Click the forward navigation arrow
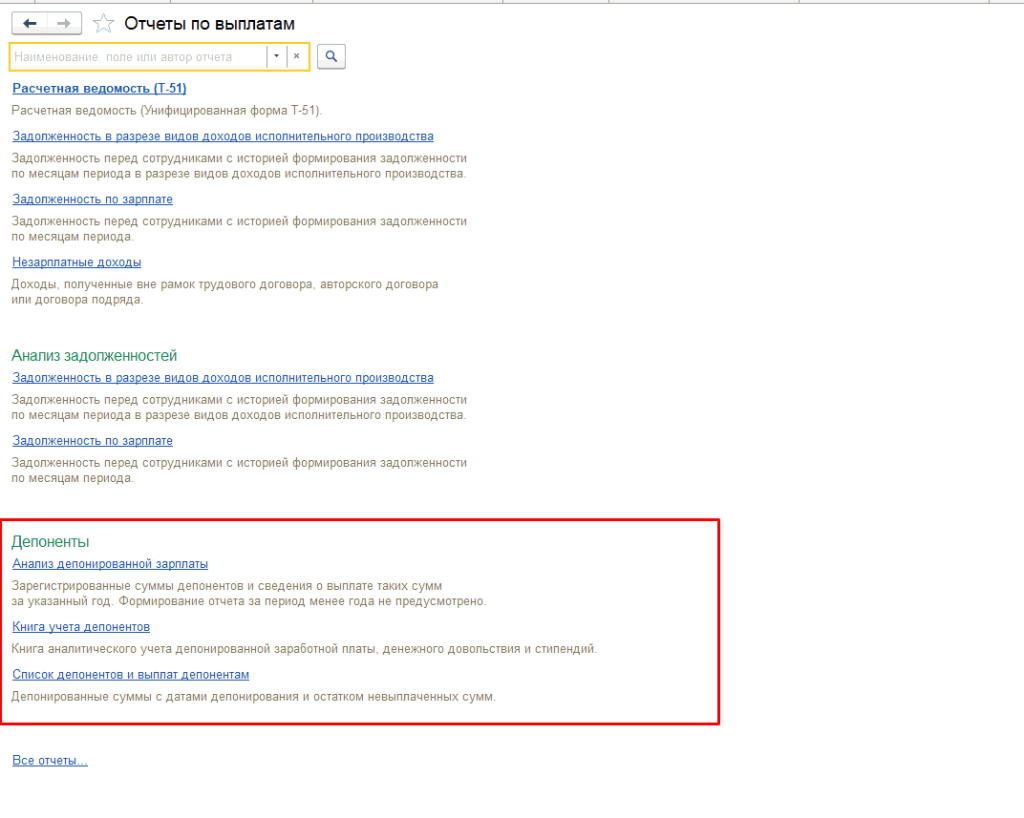The width and height of the screenshot is (1024, 818). point(63,23)
